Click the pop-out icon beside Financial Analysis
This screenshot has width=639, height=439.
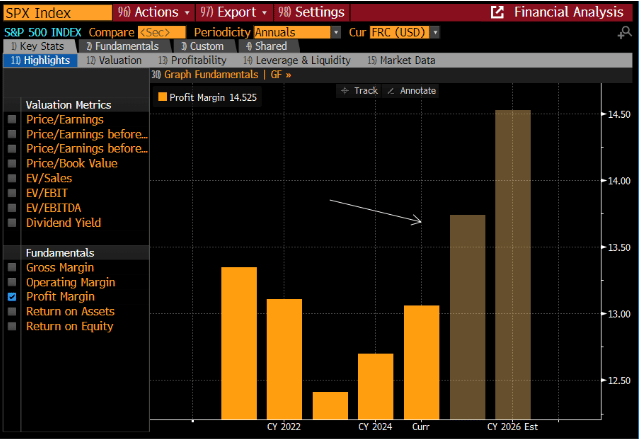(497, 12)
